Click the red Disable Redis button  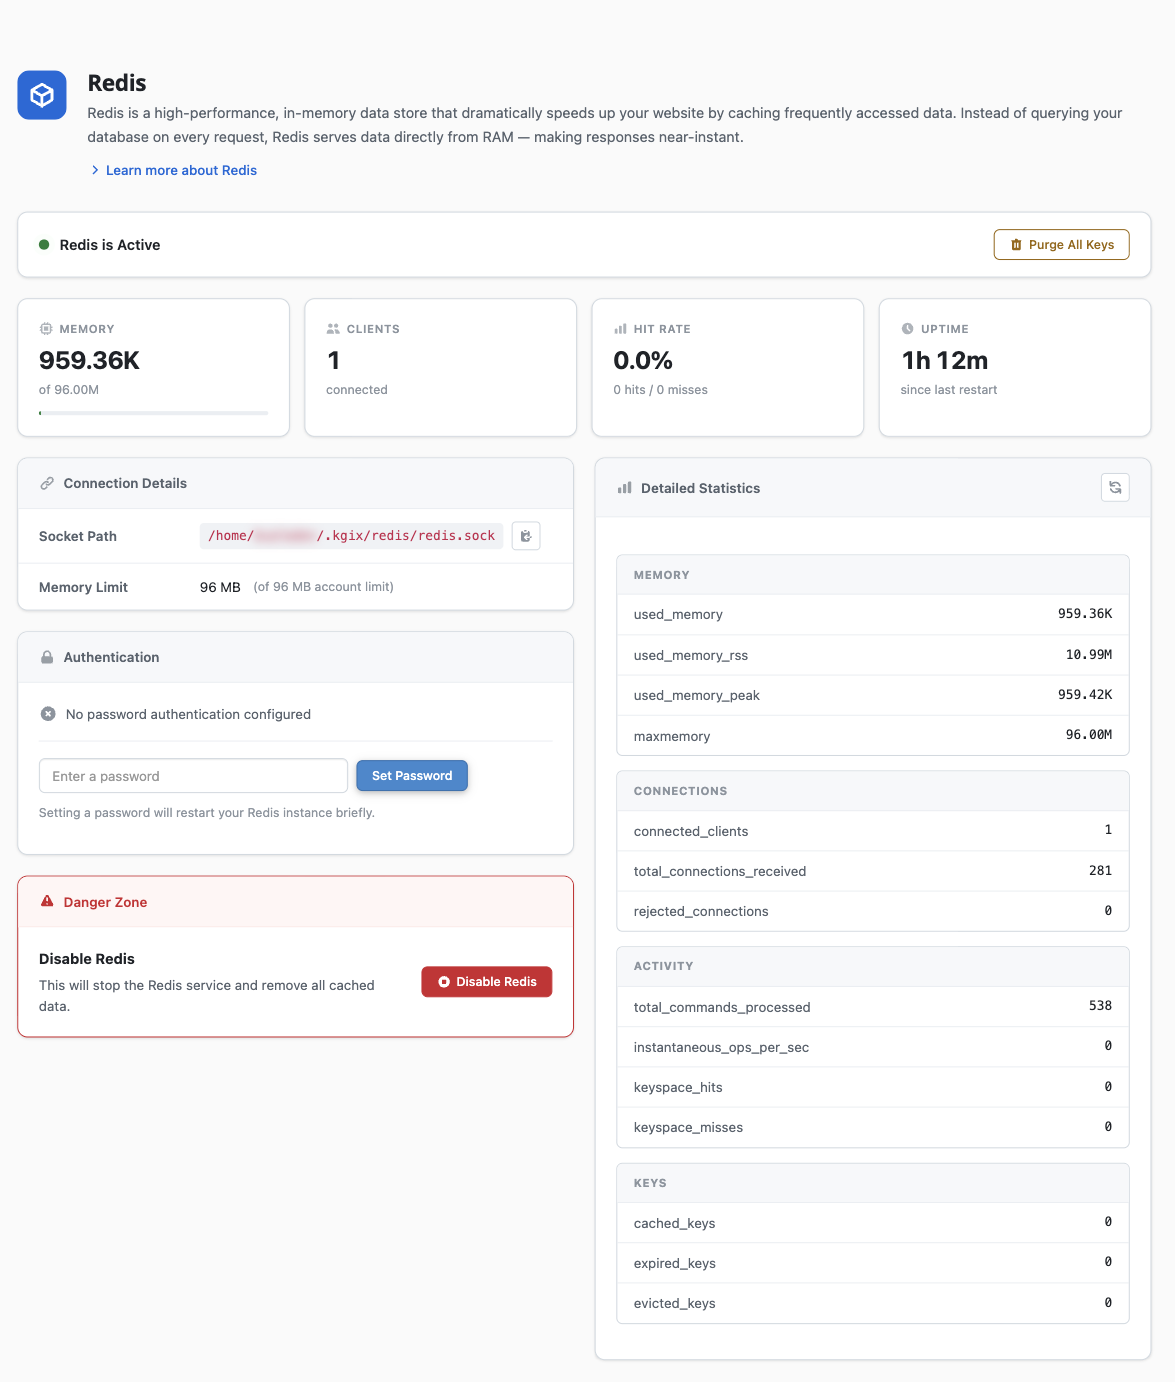point(487,982)
